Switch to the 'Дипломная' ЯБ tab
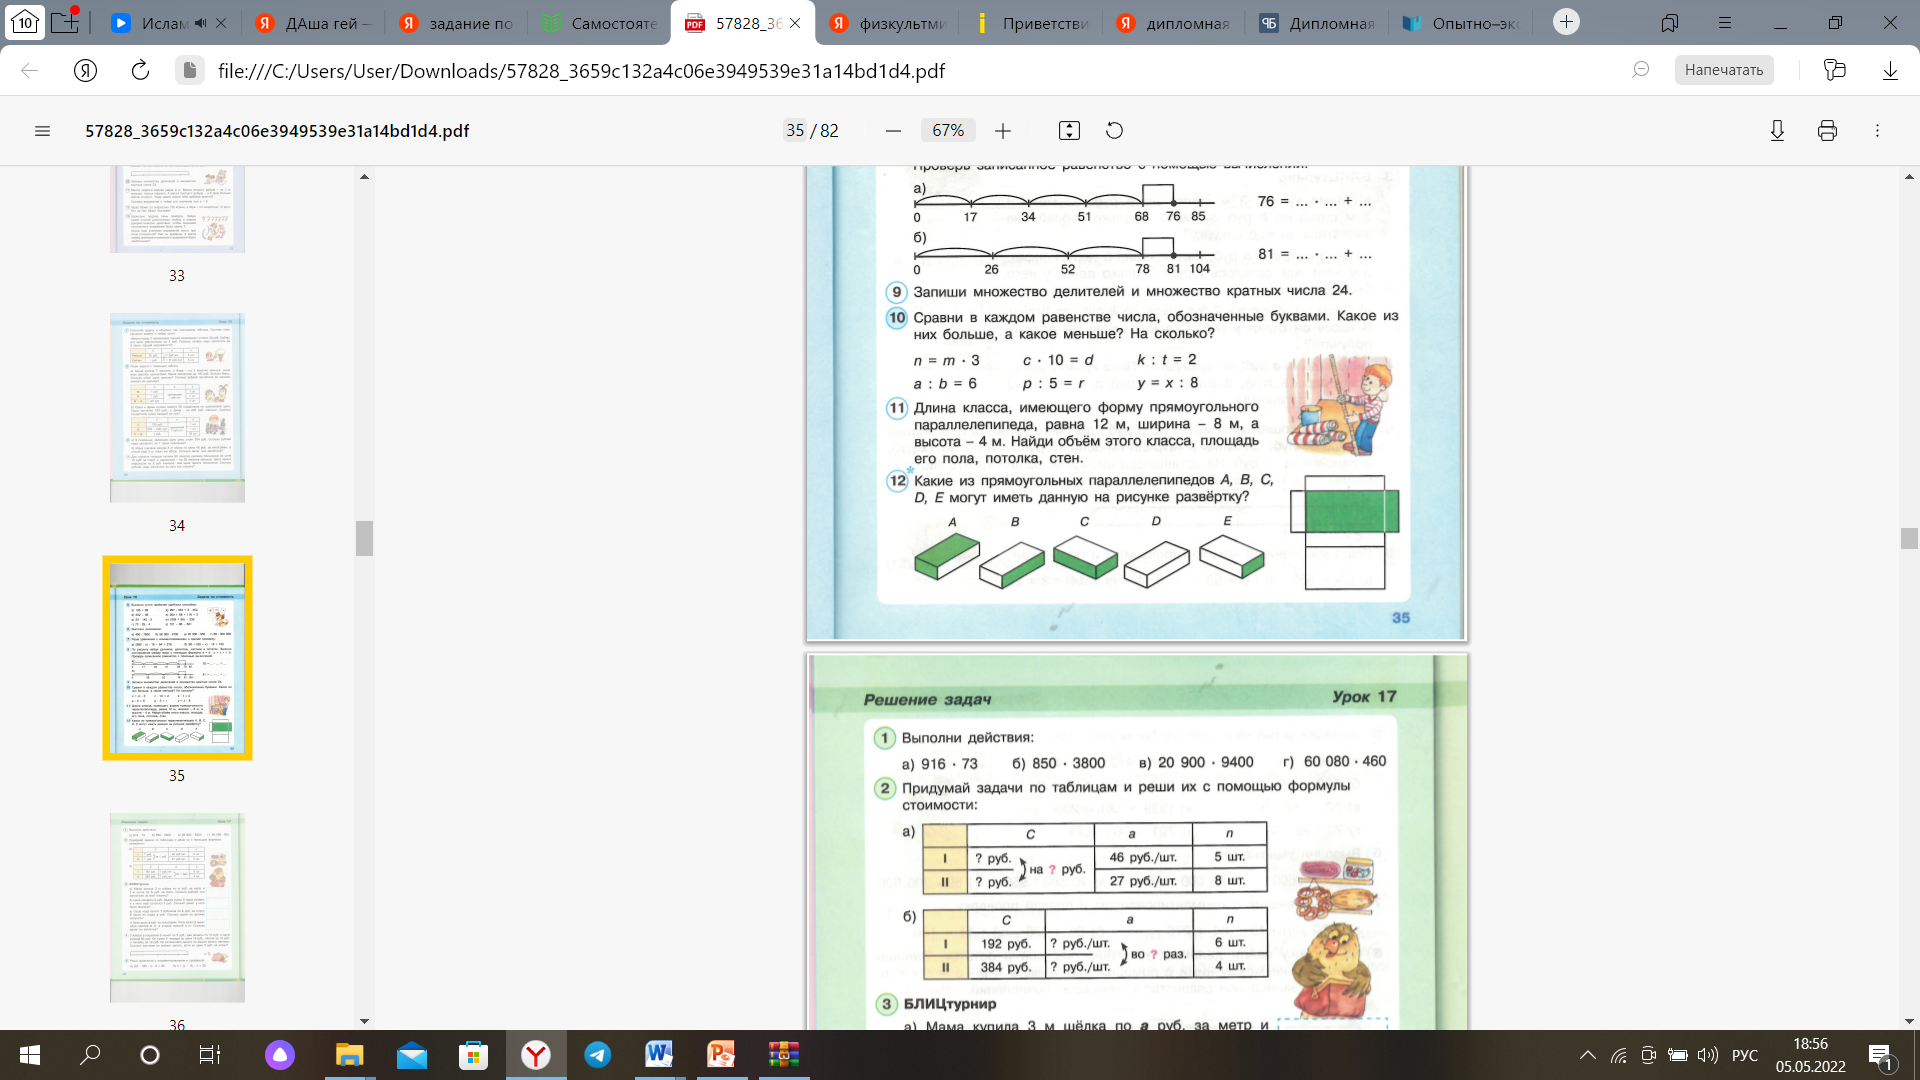Viewport: 1920px width, 1080px height. tap(1318, 23)
